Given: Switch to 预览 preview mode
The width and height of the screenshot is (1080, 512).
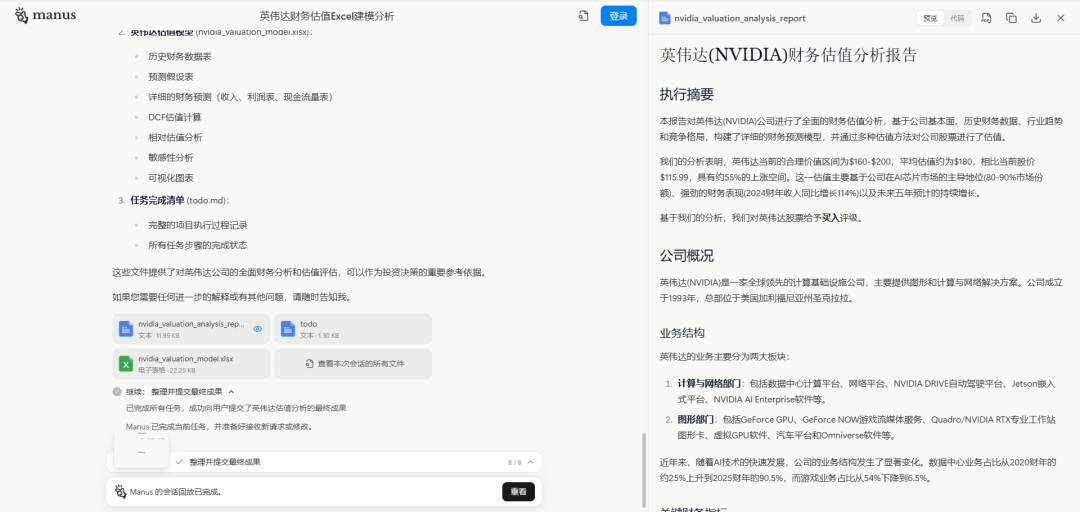Looking at the screenshot, I should (x=930, y=18).
